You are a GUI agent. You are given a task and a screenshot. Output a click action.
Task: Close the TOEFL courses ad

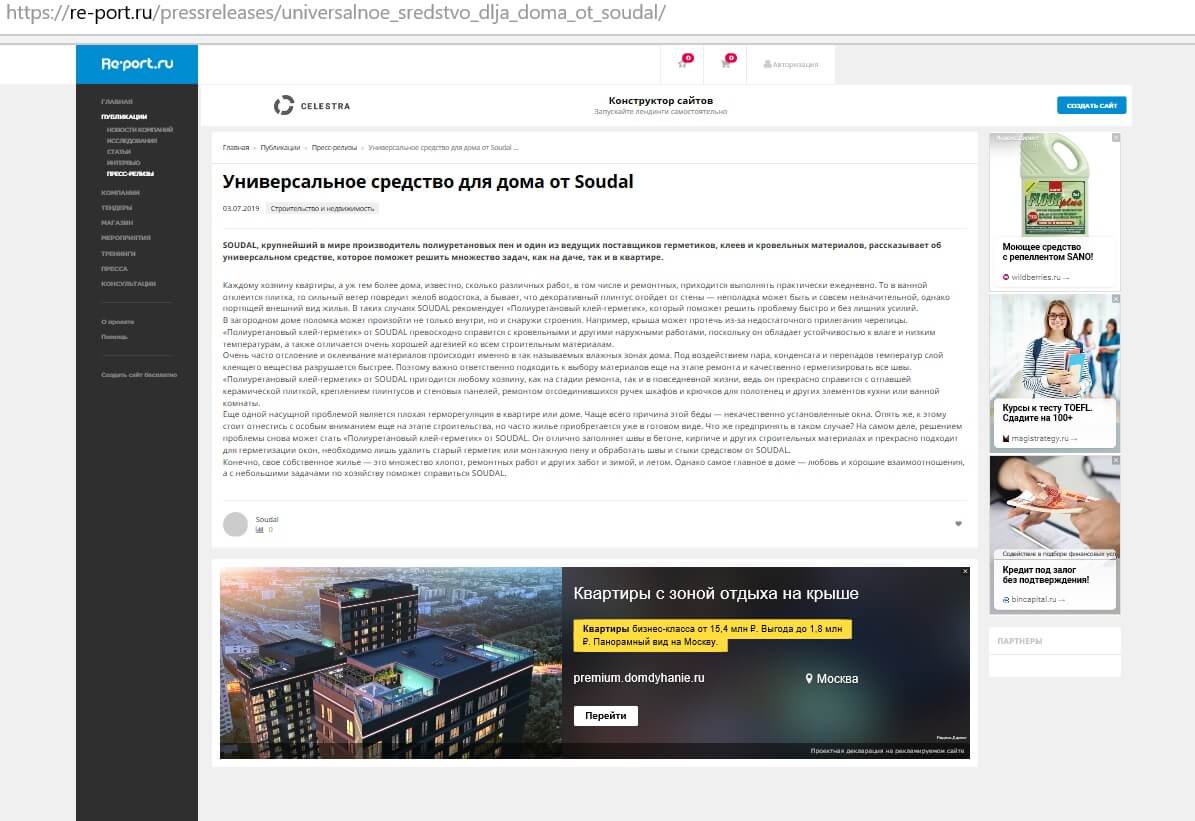pyautogui.click(x=1116, y=299)
